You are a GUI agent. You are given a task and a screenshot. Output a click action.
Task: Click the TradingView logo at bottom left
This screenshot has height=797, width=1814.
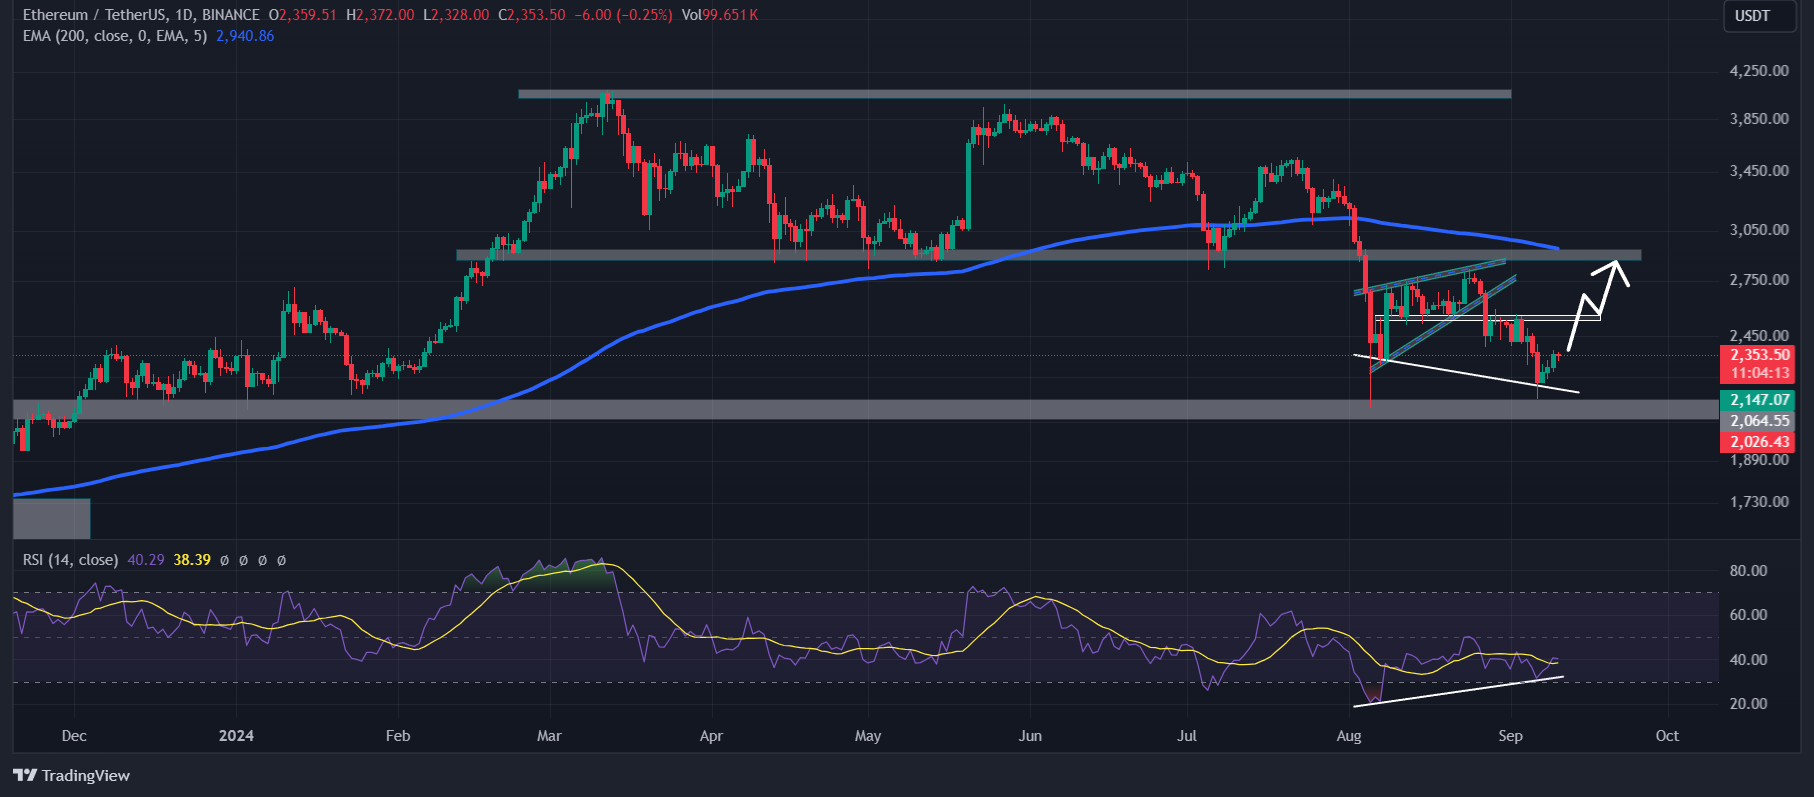pos(71,775)
